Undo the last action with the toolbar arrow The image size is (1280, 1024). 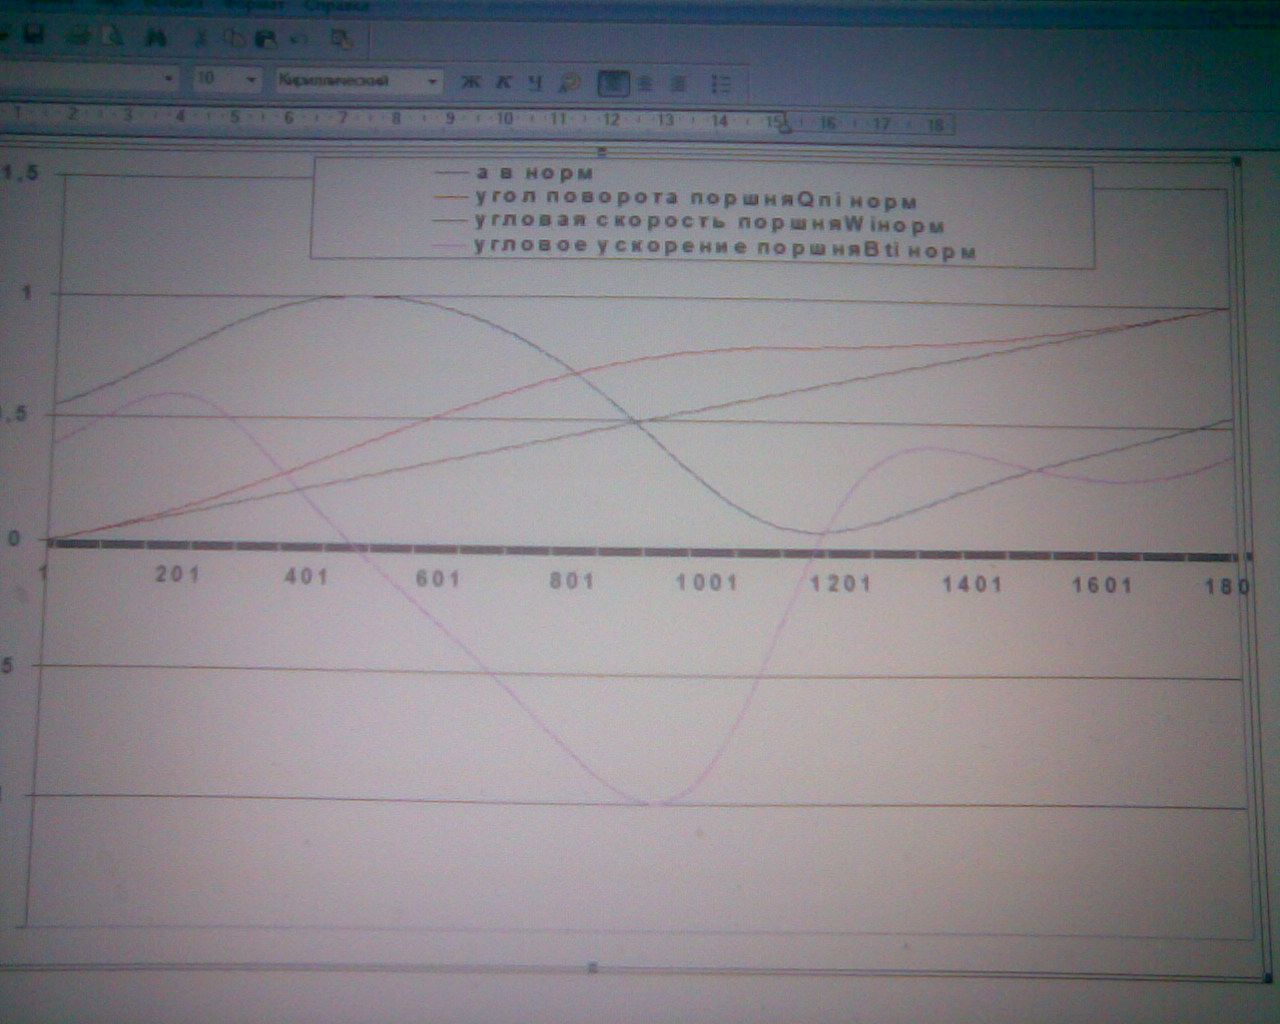pos(298,38)
